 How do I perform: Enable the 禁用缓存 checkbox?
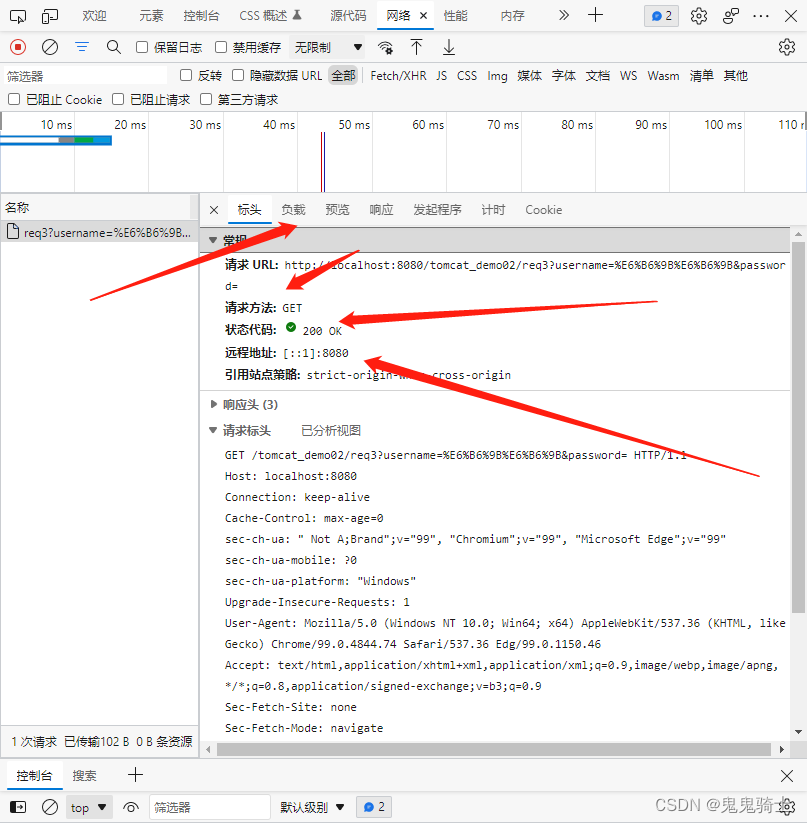(221, 47)
